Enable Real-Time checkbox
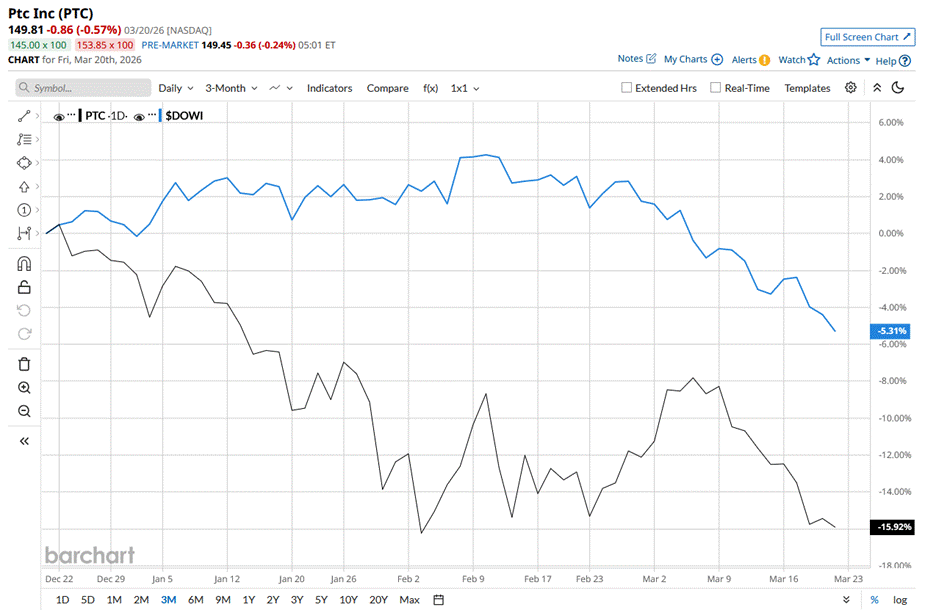The image size is (936, 610). tap(715, 88)
